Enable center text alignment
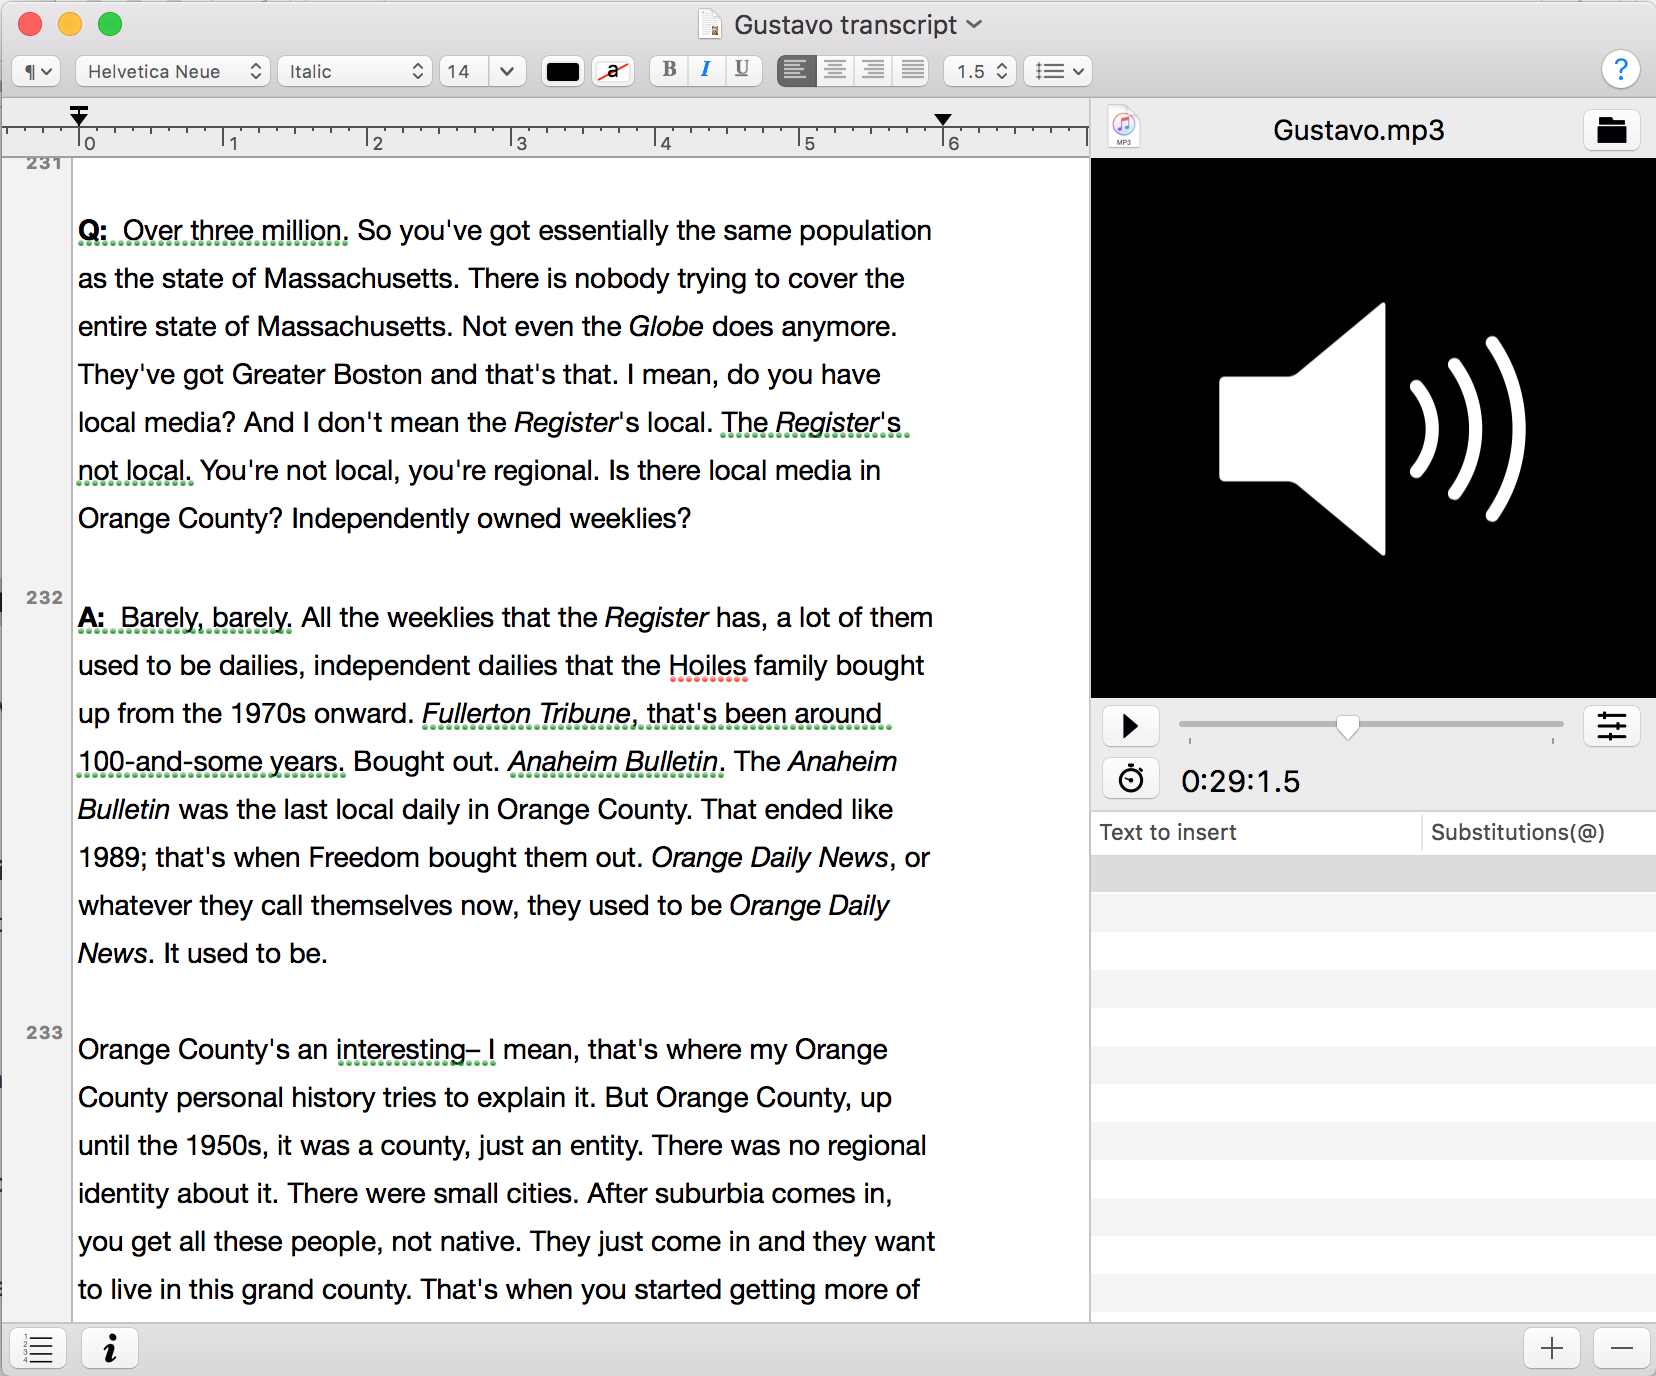Screen dimensions: 1656x1376 (834, 70)
